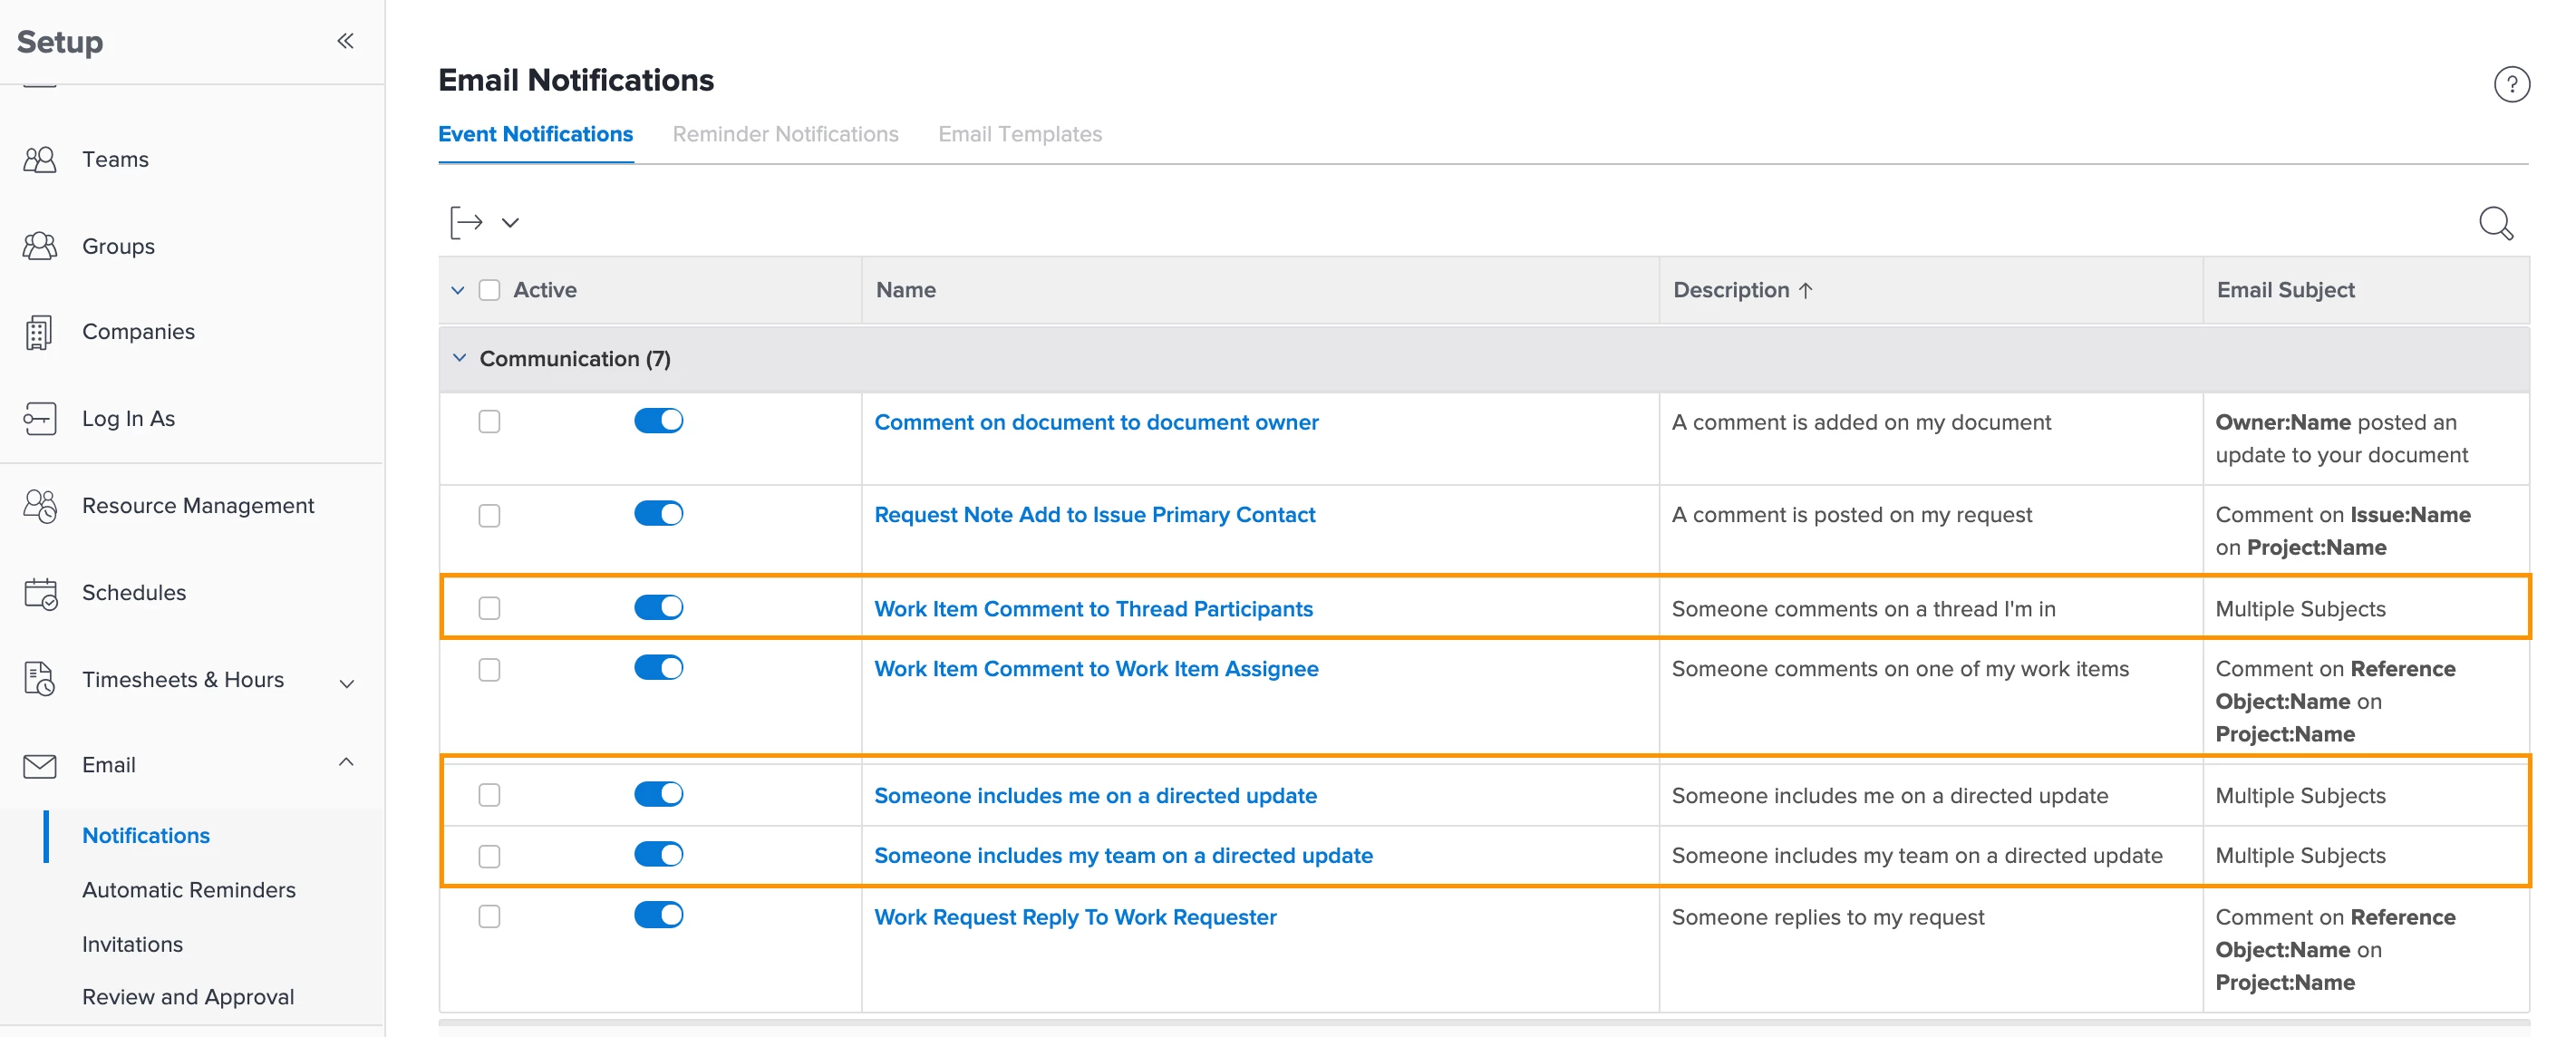2576x1037 pixels.
Task: Disable Comment on document owner toggle
Action: pyautogui.click(x=658, y=421)
